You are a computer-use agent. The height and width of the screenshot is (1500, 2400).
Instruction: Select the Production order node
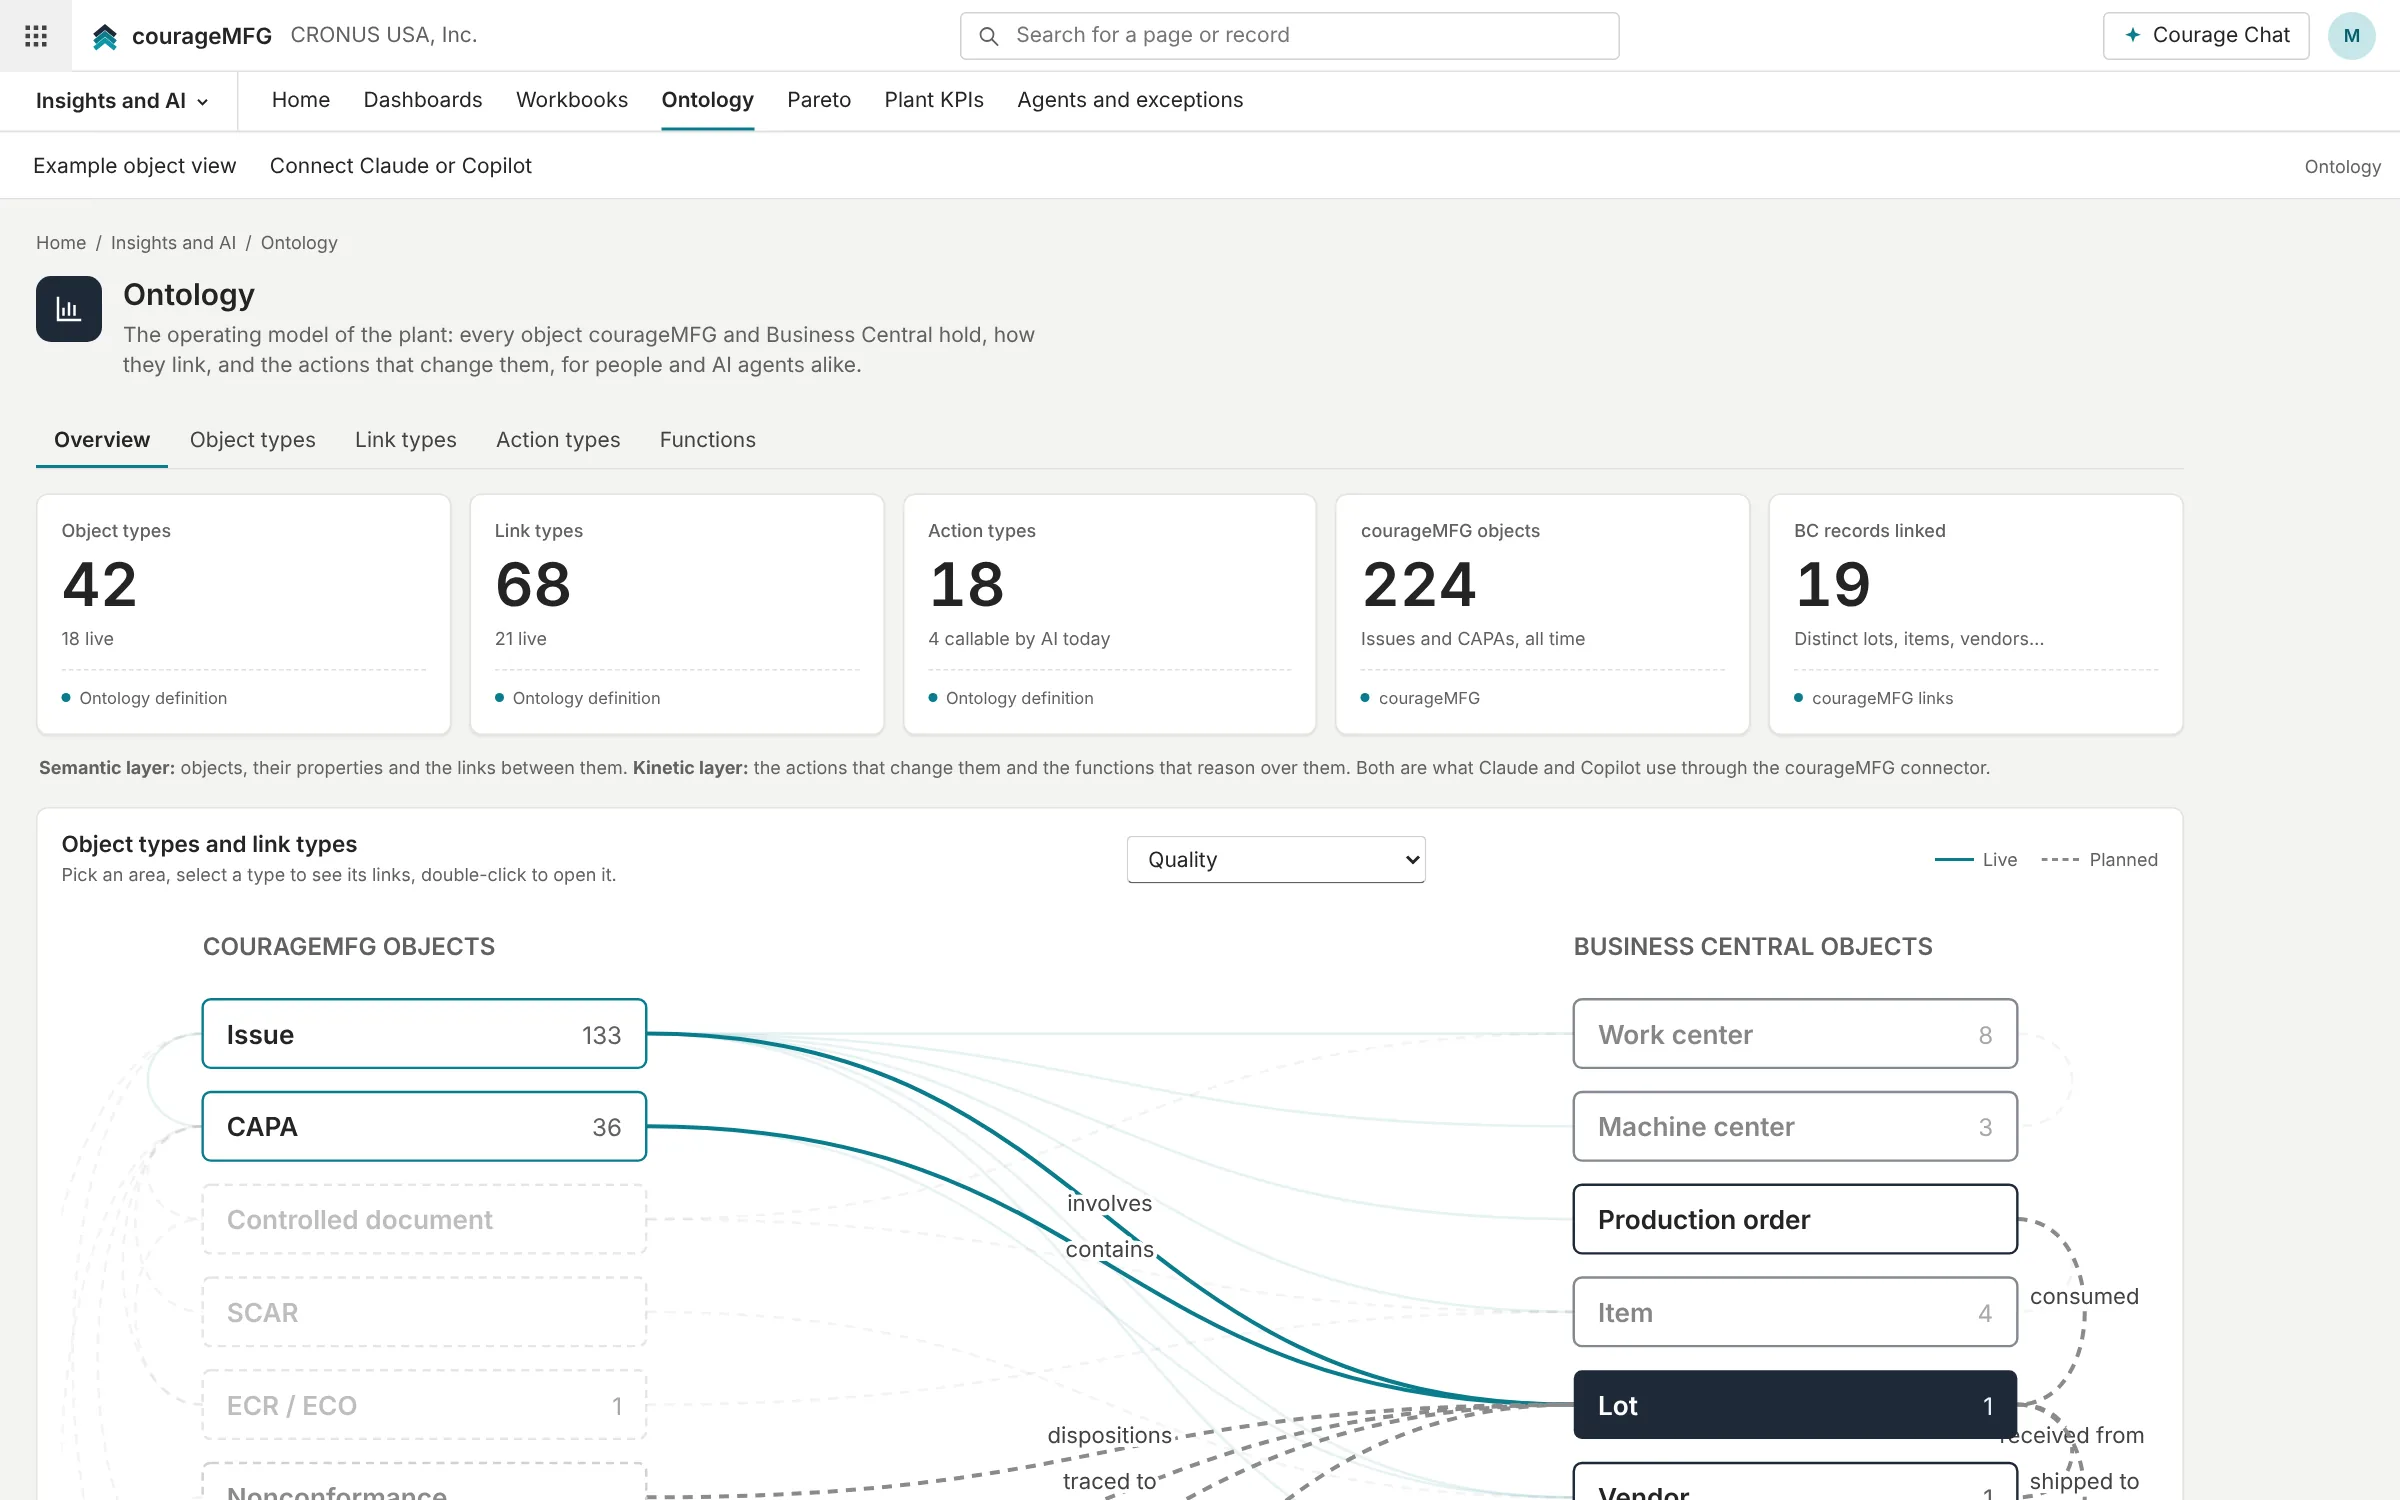pyautogui.click(x=1795, y=1220)
